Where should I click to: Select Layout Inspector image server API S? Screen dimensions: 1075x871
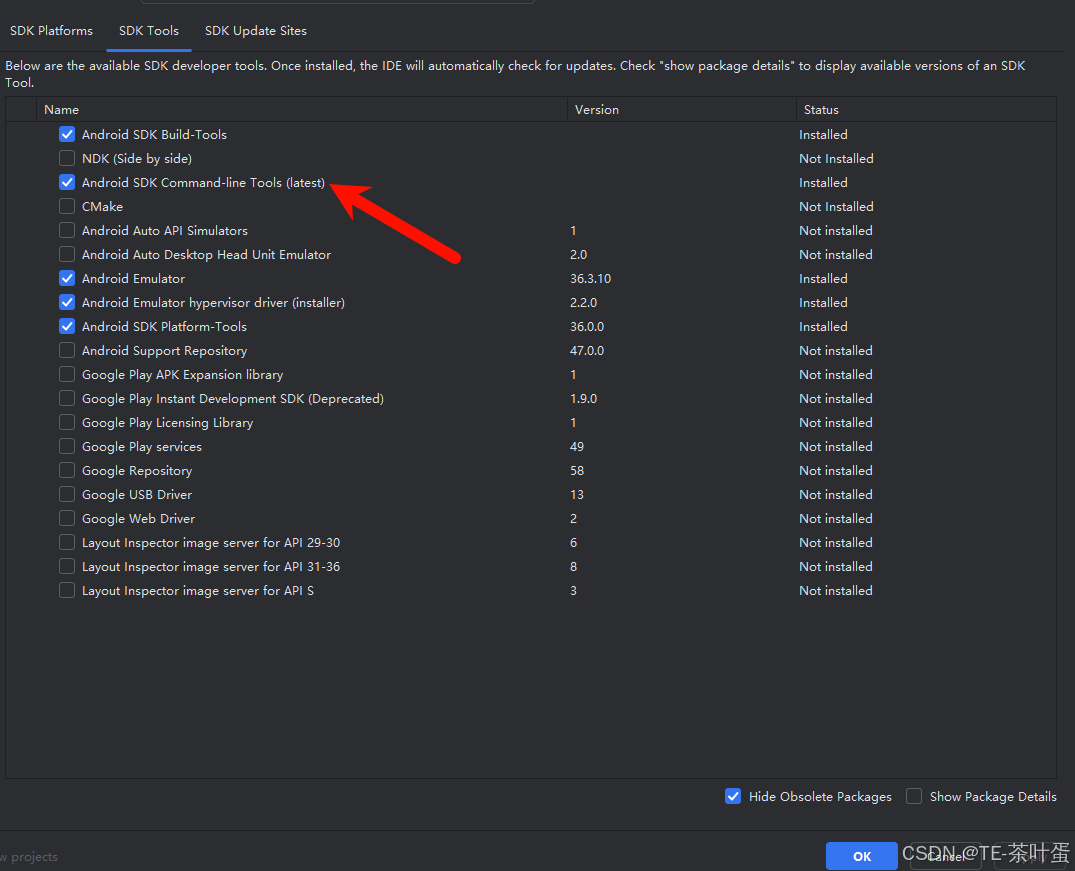click(198, 590)
